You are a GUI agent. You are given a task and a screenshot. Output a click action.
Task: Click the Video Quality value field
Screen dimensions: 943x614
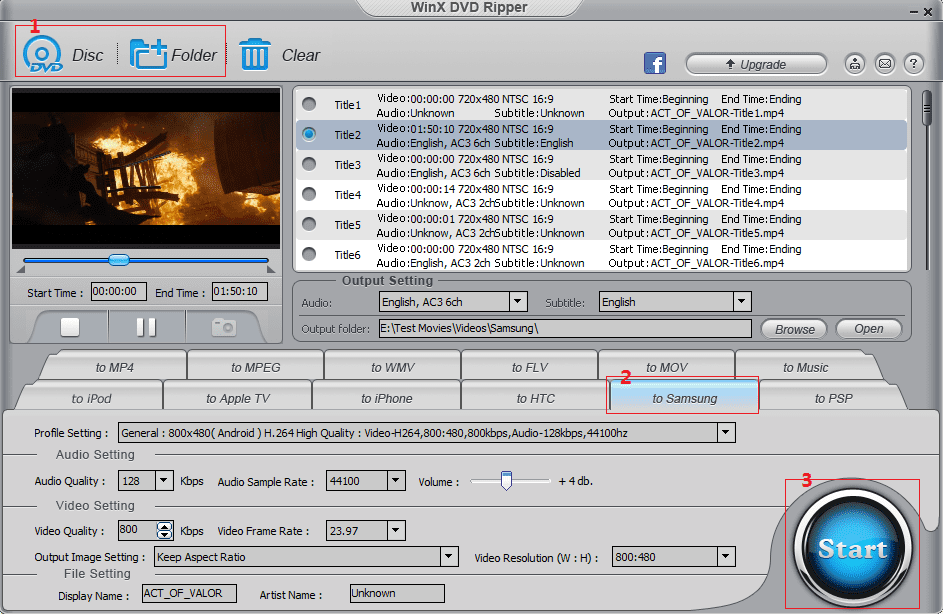pos(137,530)
